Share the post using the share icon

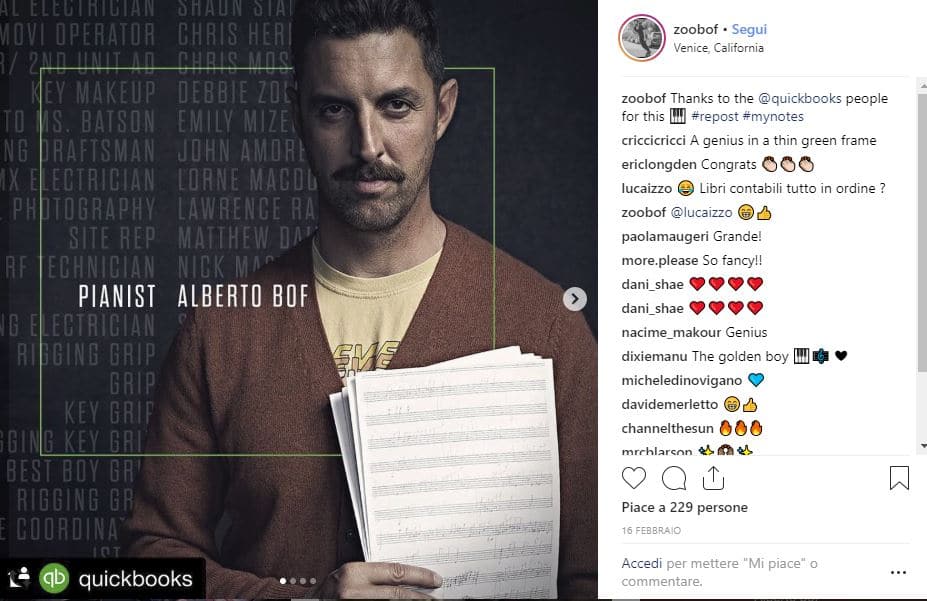tap(713, 478)
